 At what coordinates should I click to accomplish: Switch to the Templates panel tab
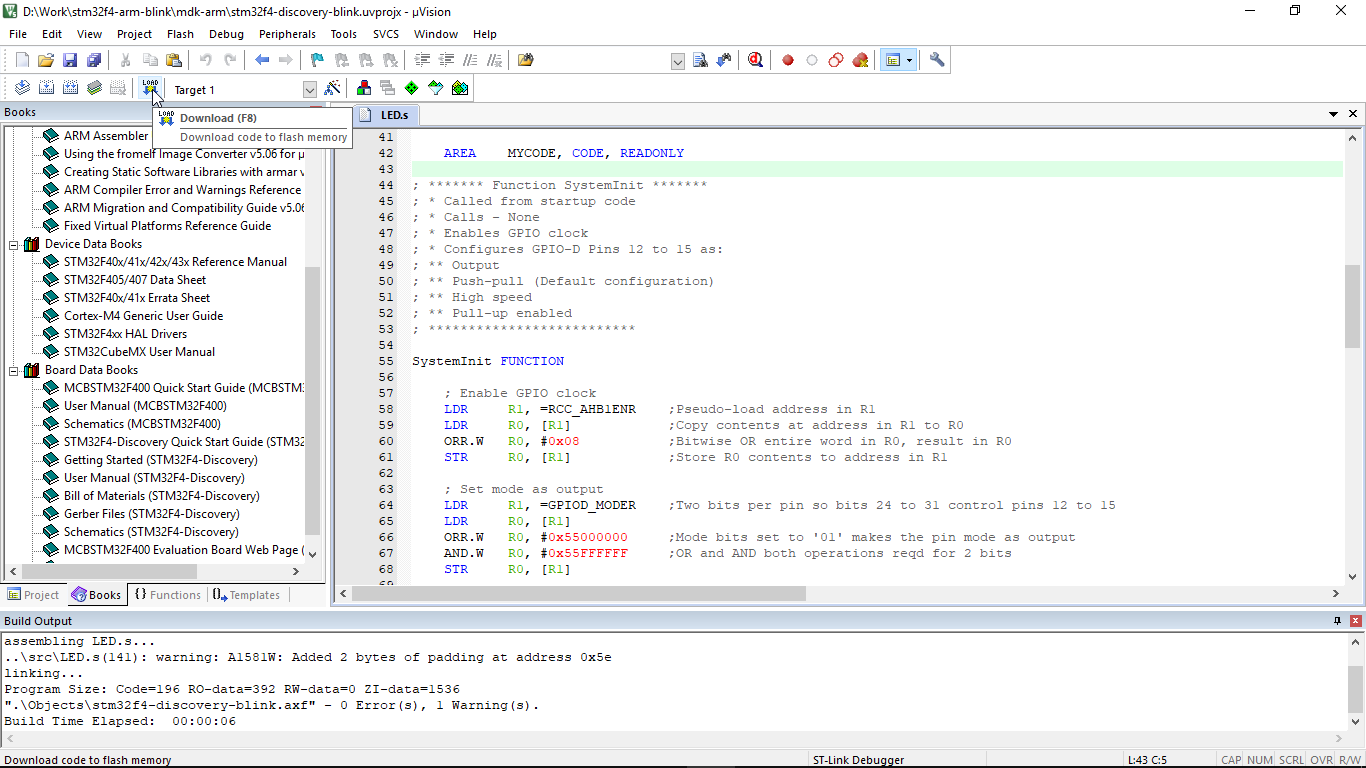[246, 595]
